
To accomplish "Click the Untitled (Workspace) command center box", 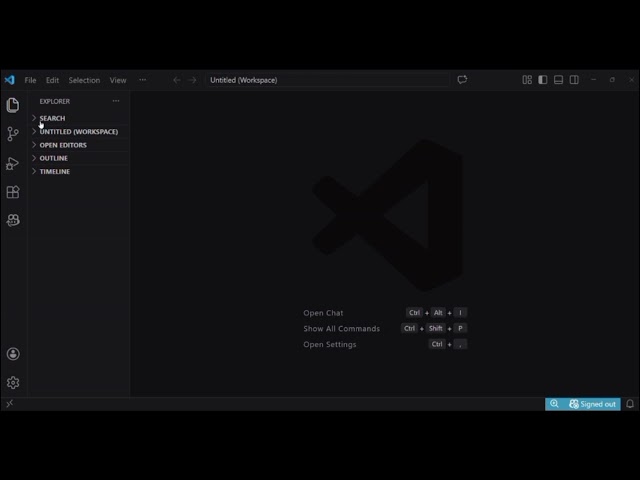I will (x=327, y=80).
